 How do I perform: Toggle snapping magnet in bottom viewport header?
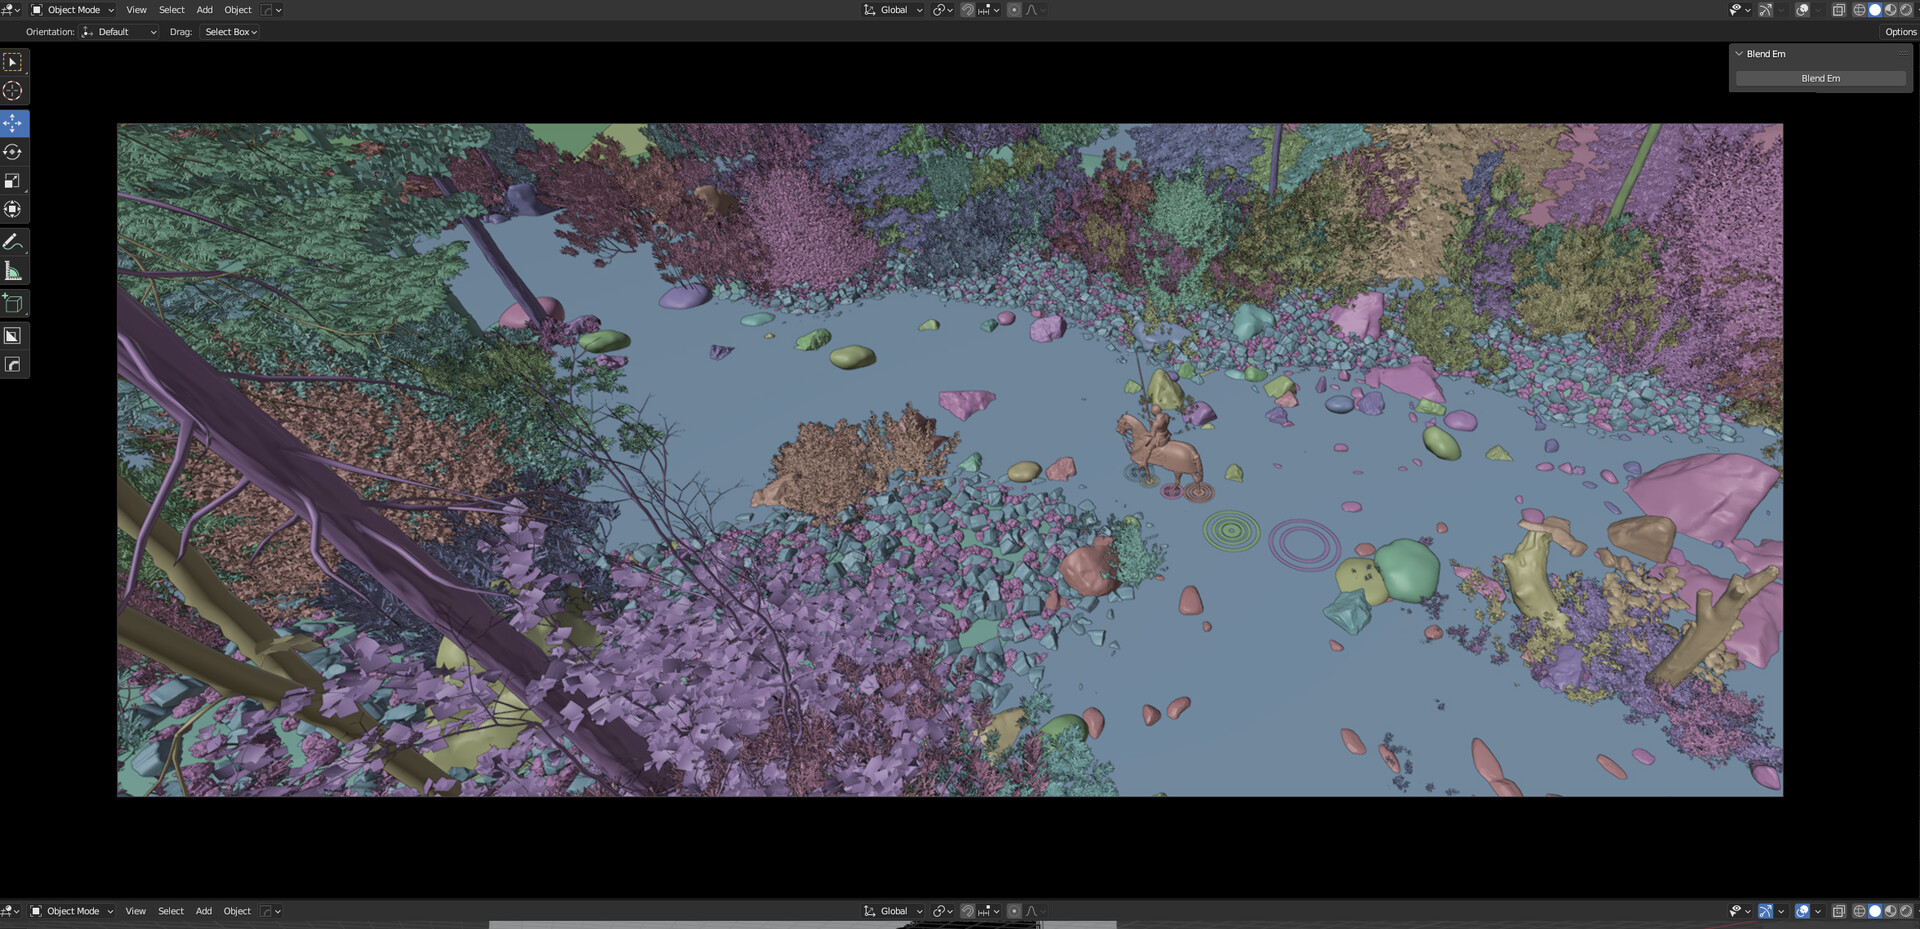click(x=967, y=911)
